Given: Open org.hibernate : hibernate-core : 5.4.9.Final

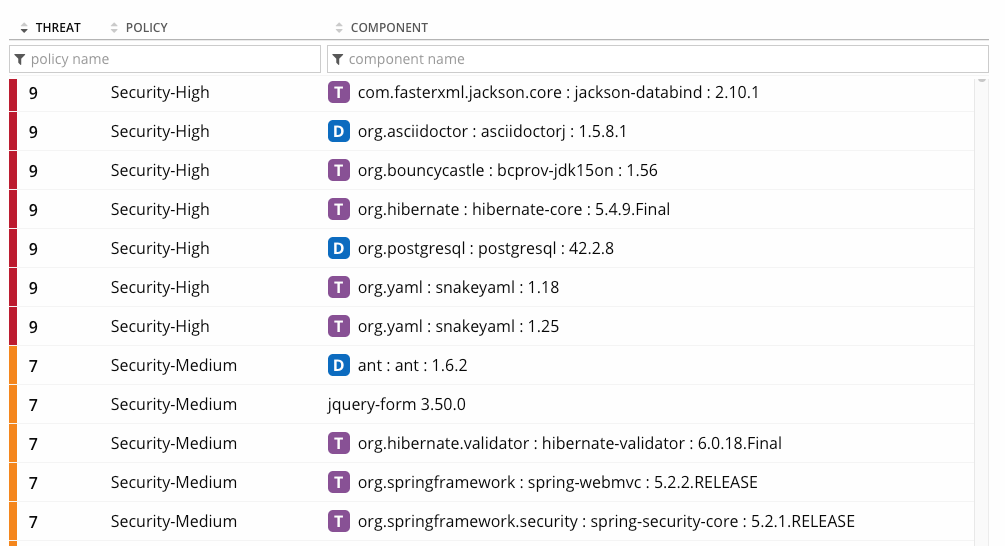Looking at the screenshot, I should point(513,210).
